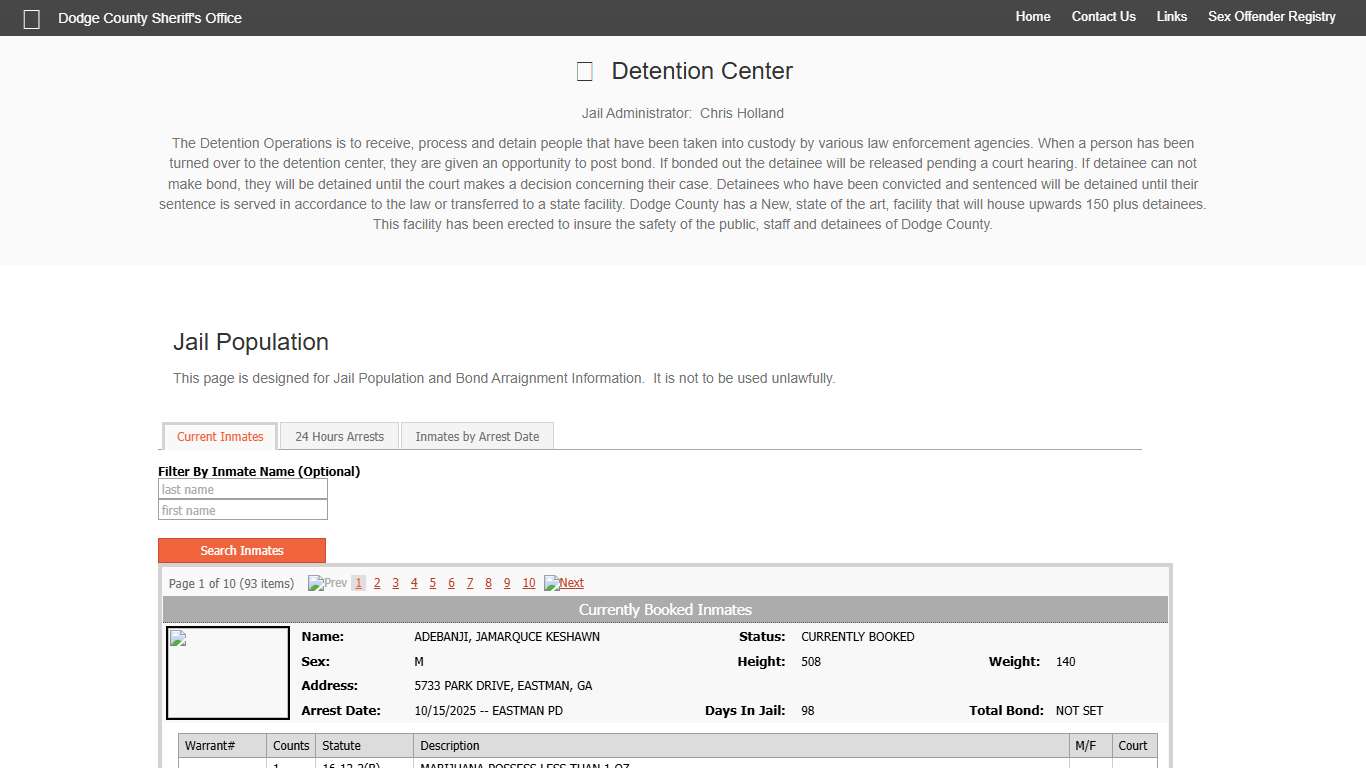
Task: Jump to page 10 of inmate listings
Action: click(528, 582)
